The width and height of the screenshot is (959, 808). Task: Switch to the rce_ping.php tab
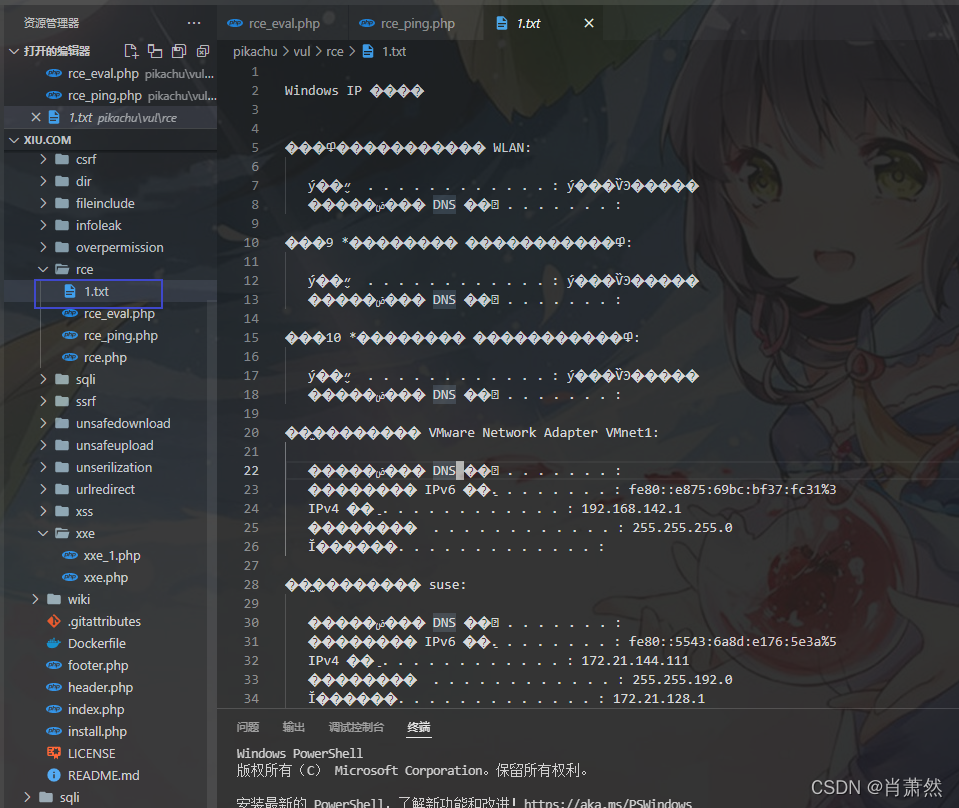point(416,23)
